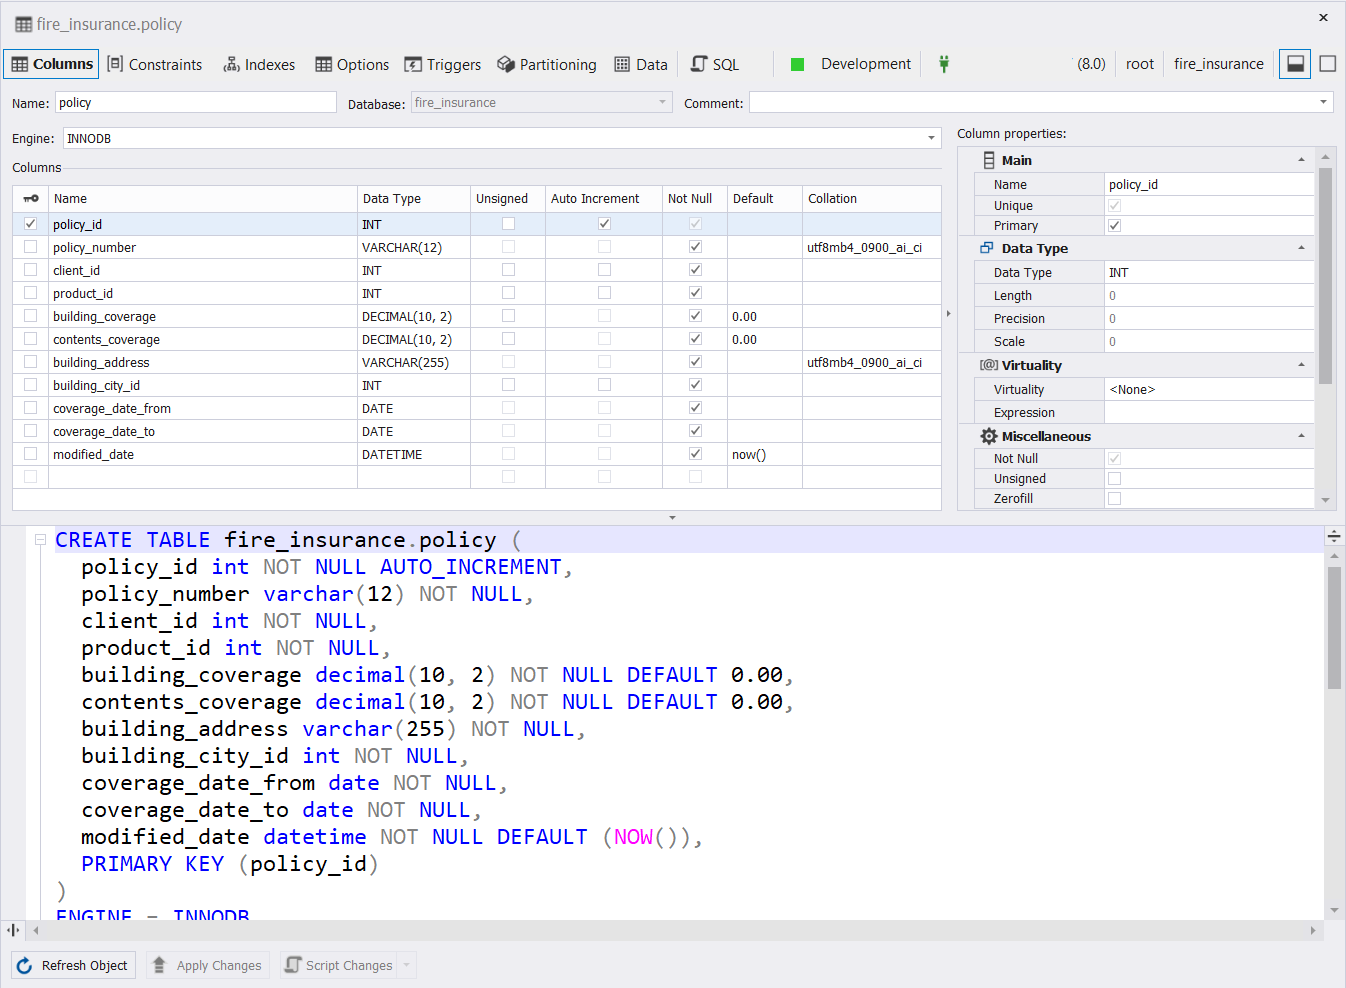Collapse the Virtuality properties section
The height and width of the screenshot is (988, 1346).
tap(1301, 365)
